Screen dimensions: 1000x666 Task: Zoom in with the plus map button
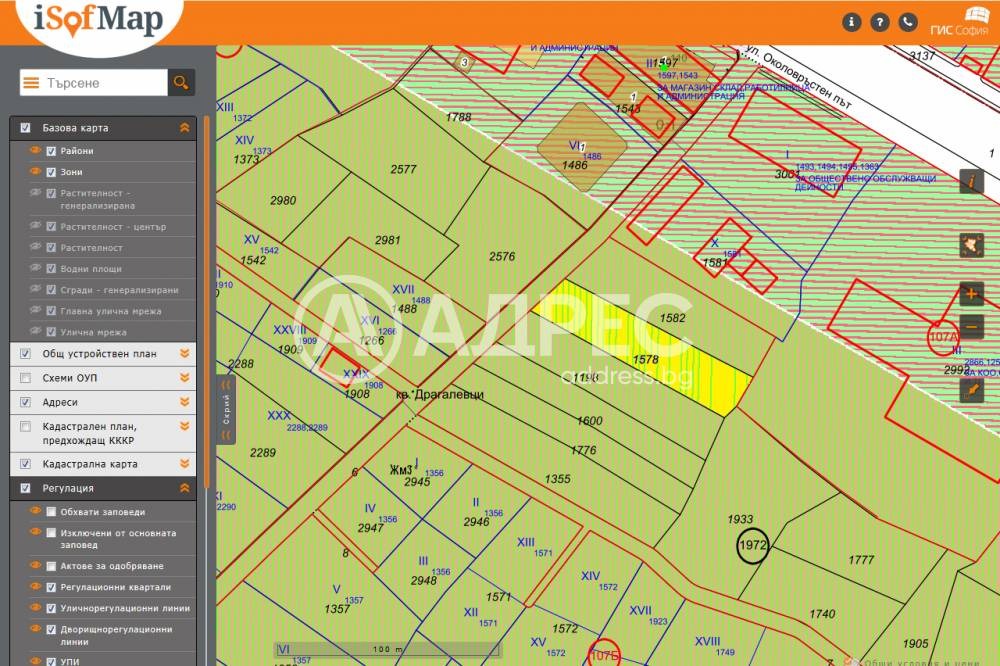(x=971, y=294)
